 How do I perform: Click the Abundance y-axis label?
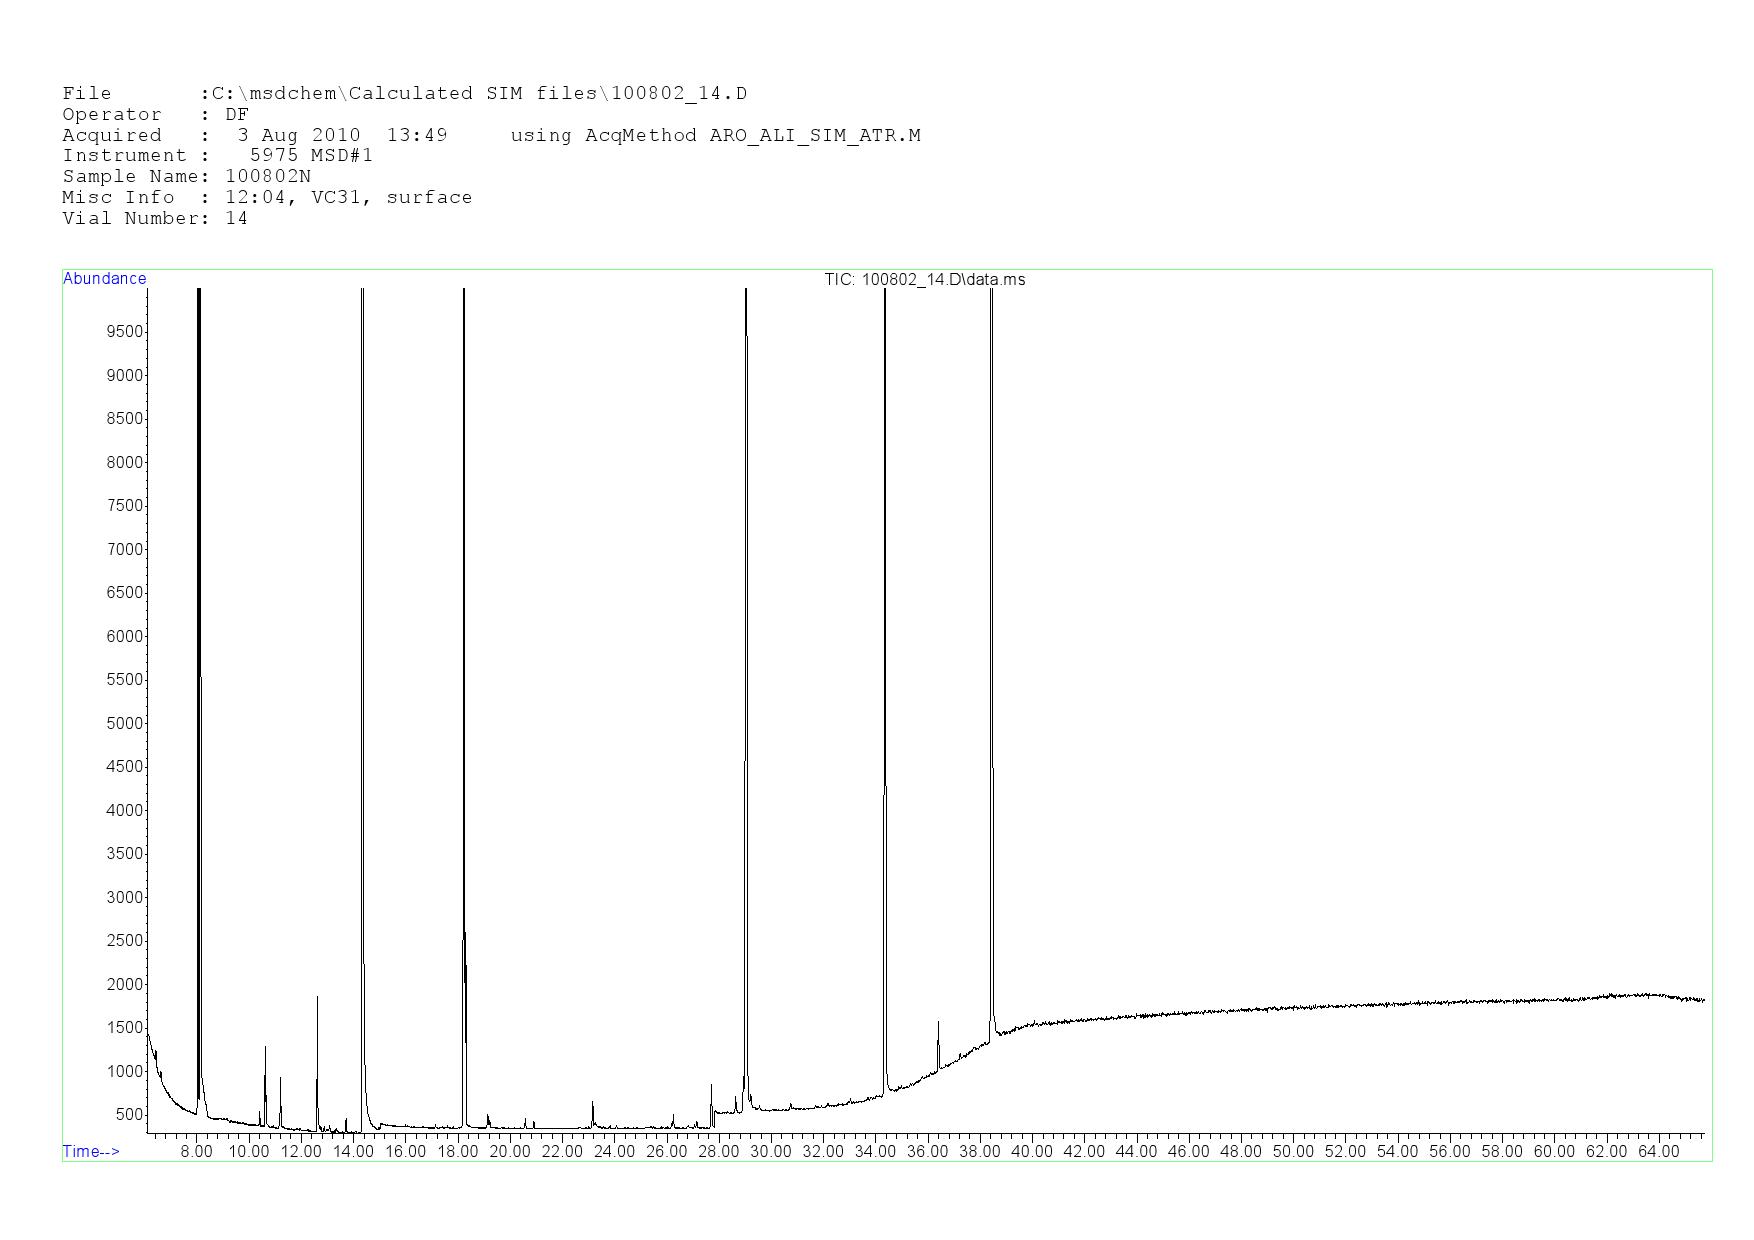point(104,279)
